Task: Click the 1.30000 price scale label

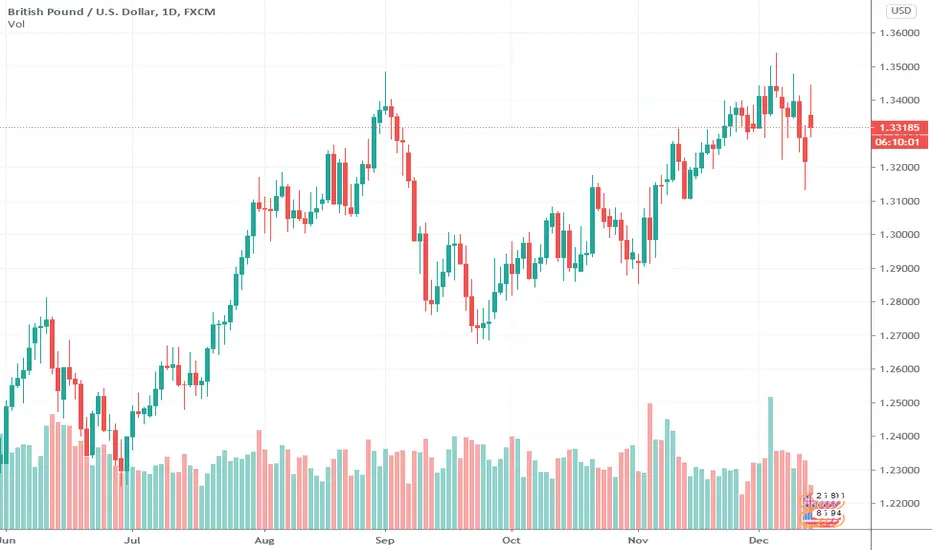Action: coord(899,235)
